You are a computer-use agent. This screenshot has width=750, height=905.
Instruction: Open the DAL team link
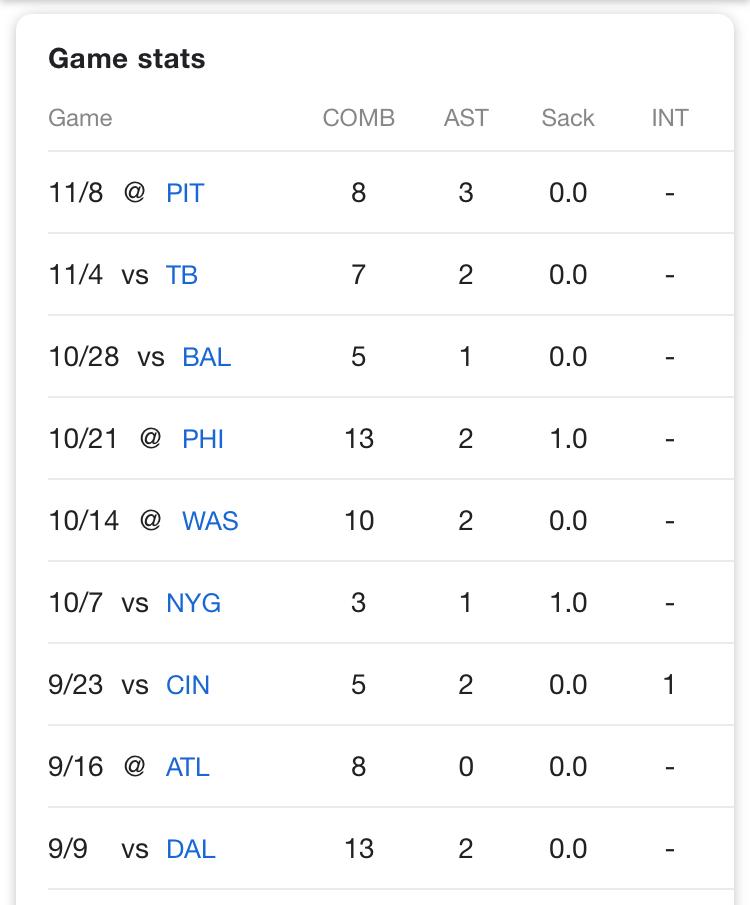[x=190, y=849]
